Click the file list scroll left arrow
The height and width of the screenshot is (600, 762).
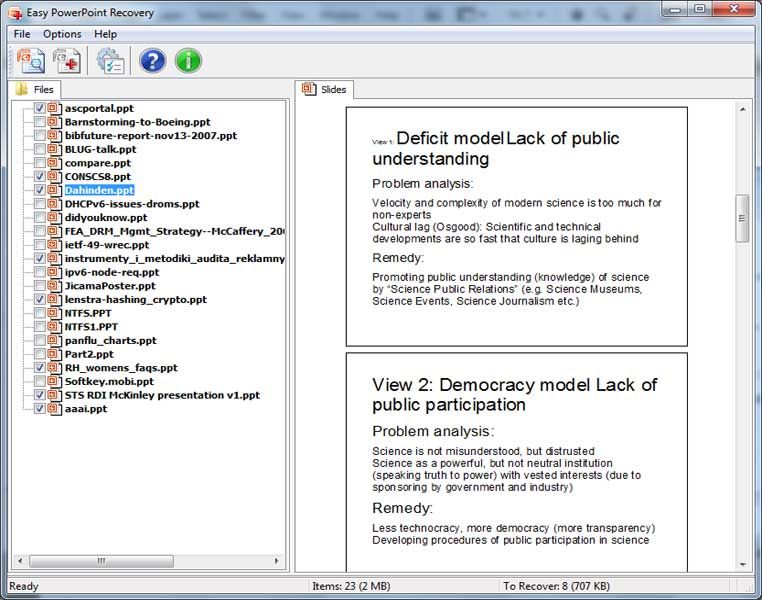pos(20,561)
